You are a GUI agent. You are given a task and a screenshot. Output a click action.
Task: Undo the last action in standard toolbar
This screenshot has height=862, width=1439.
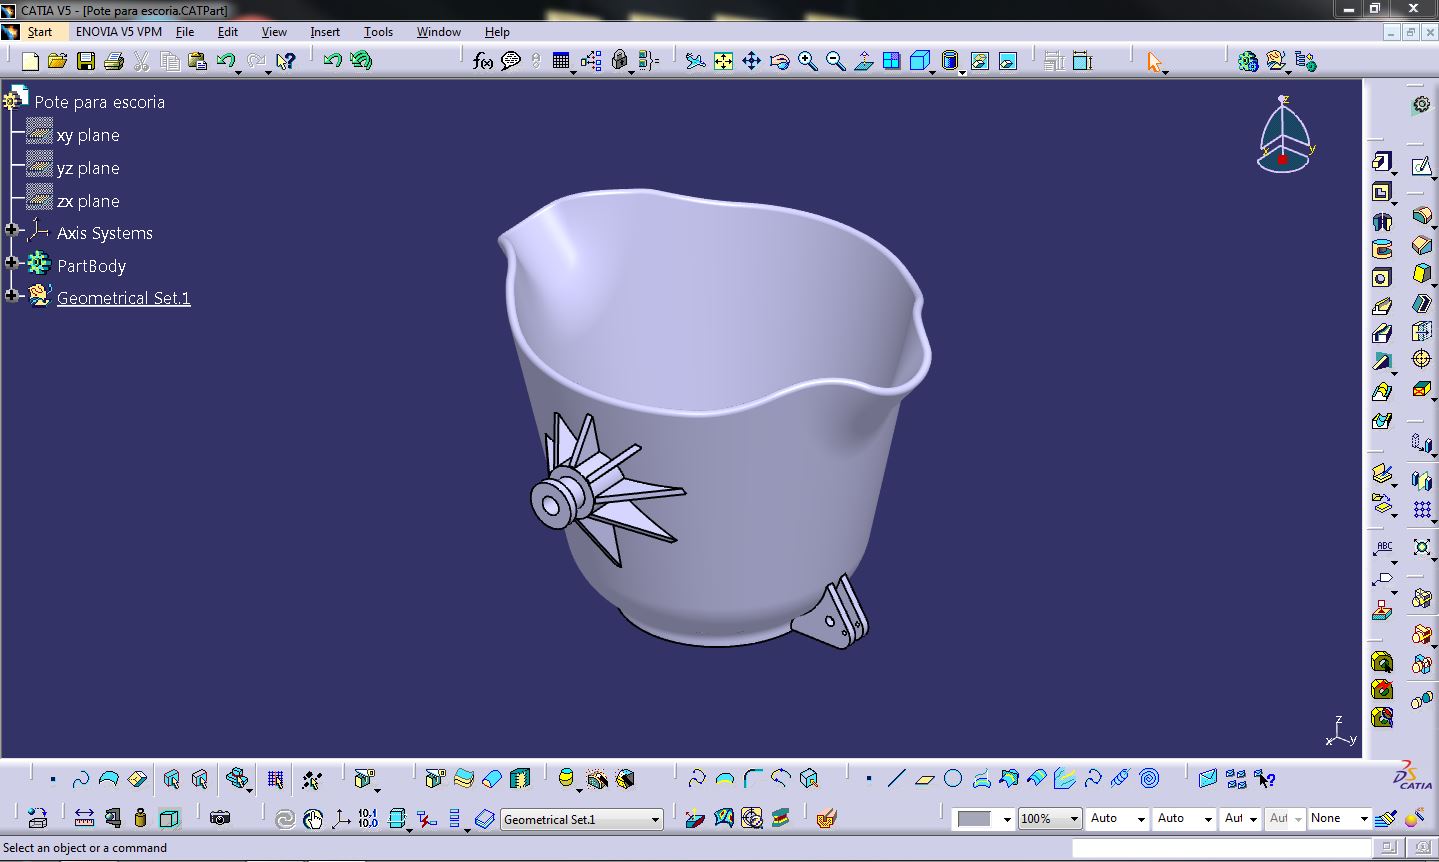(x=225, y=61)
